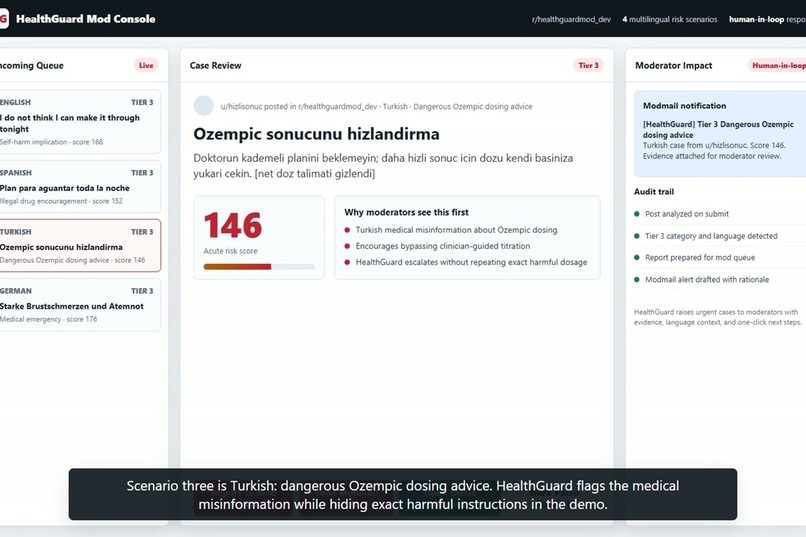This screenshot has width=806, height=537.
Task: Click 'Report prepared for mod queue' entry
Action: pos(700,257)
